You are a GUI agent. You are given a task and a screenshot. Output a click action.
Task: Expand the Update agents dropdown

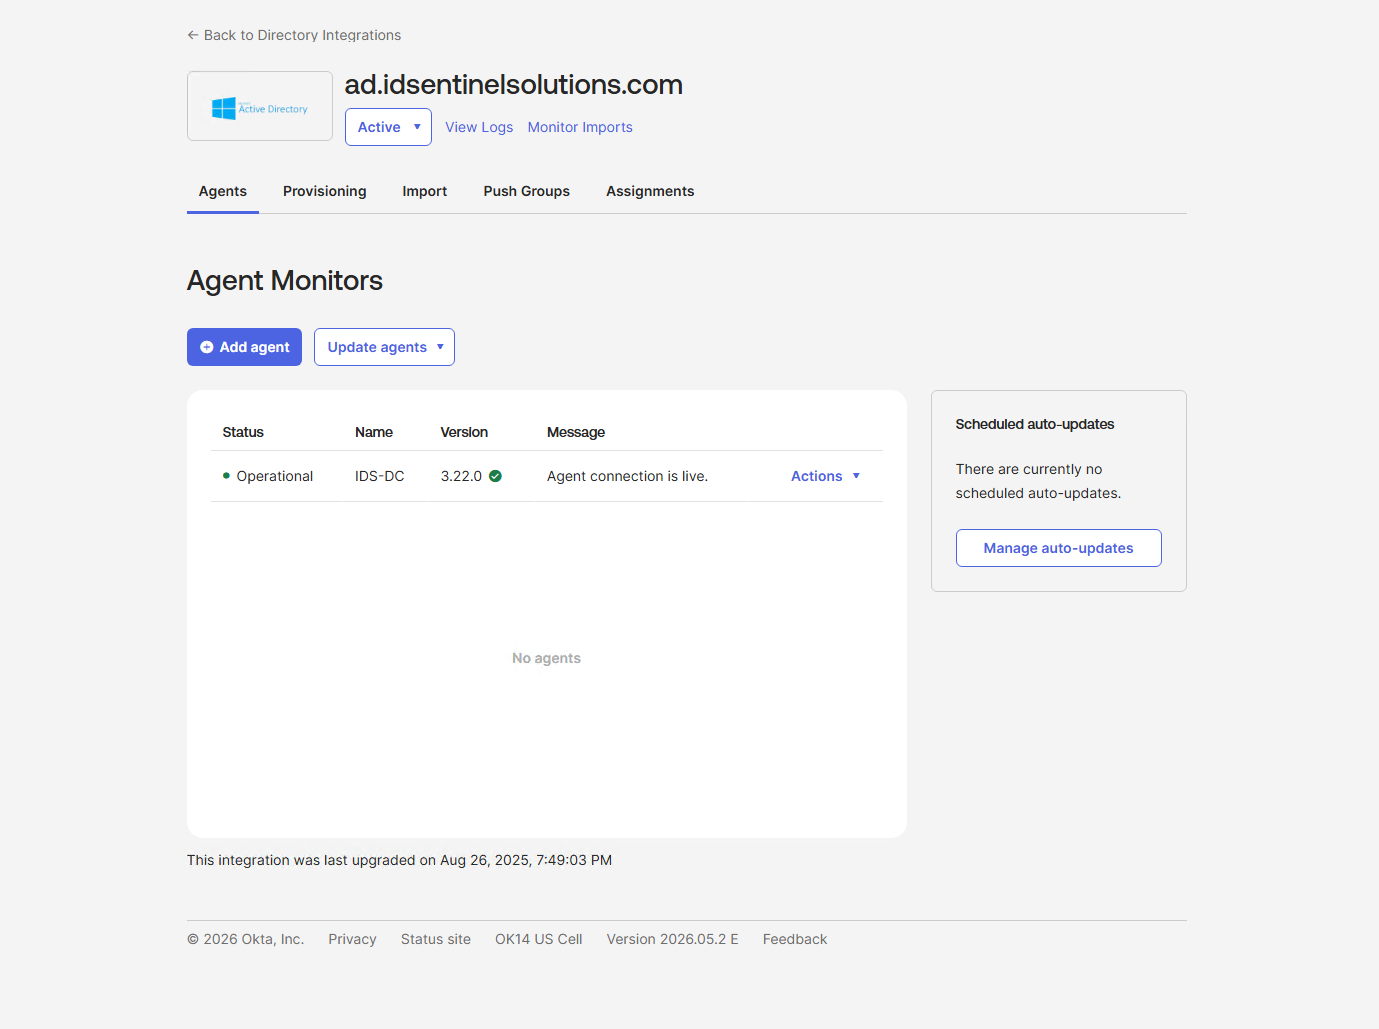pyautogui.click(x=384, y=347)
